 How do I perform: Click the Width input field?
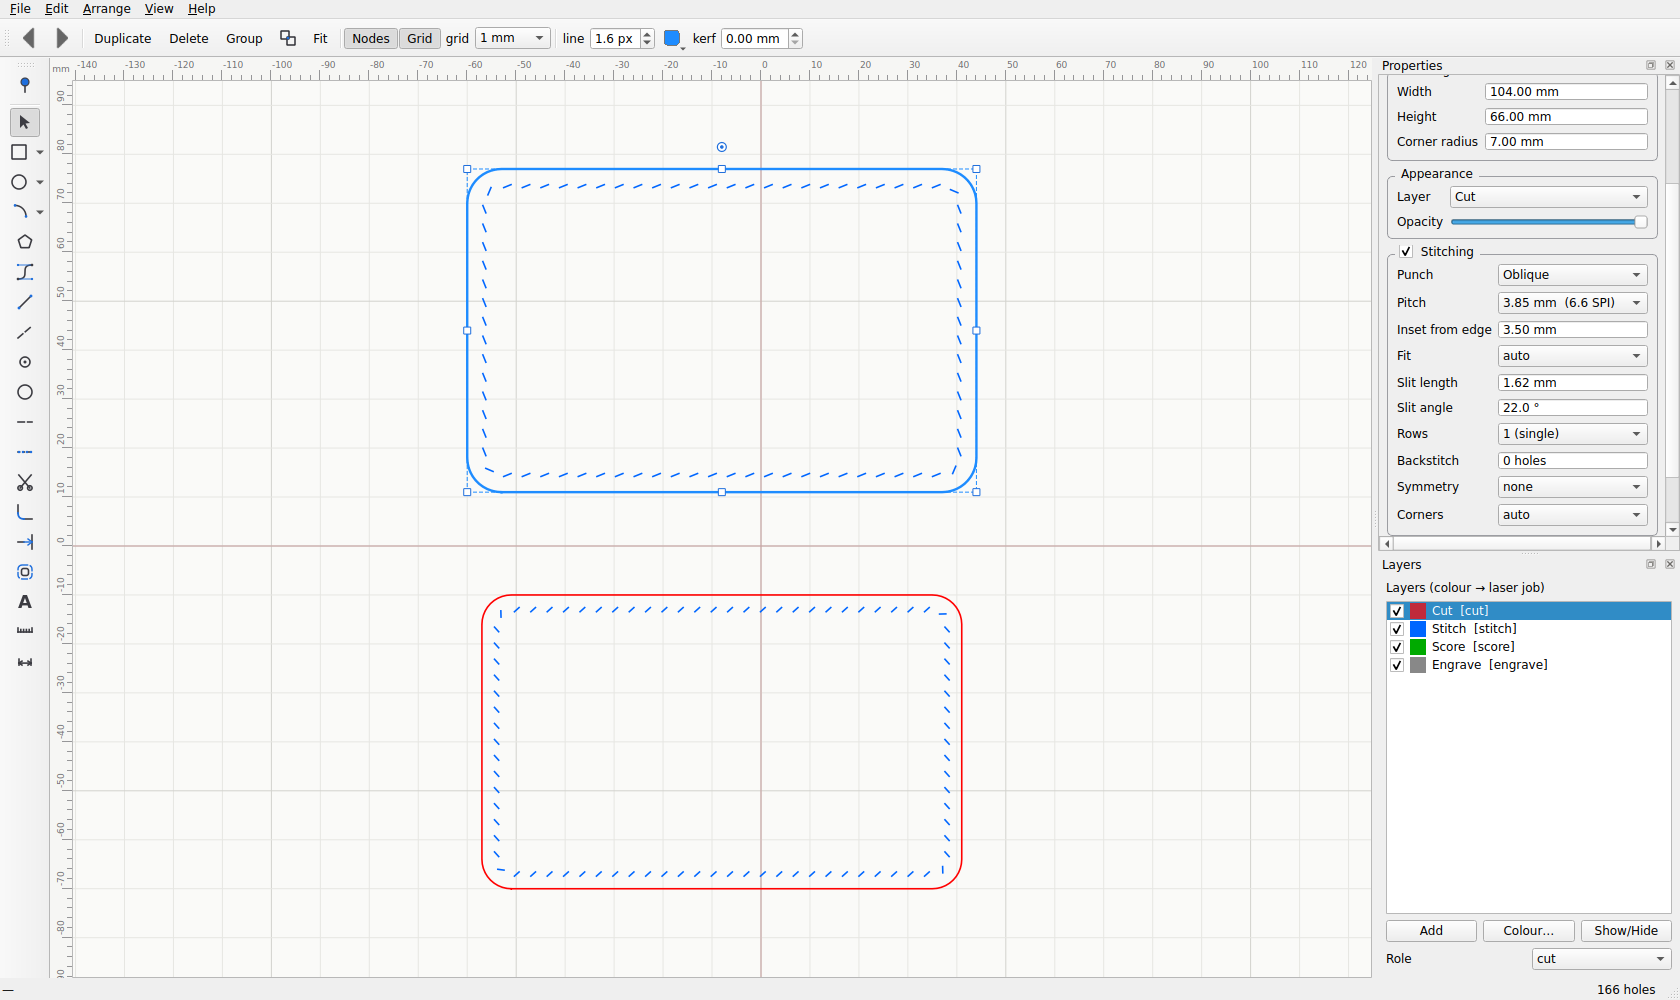coord(1566,92)
